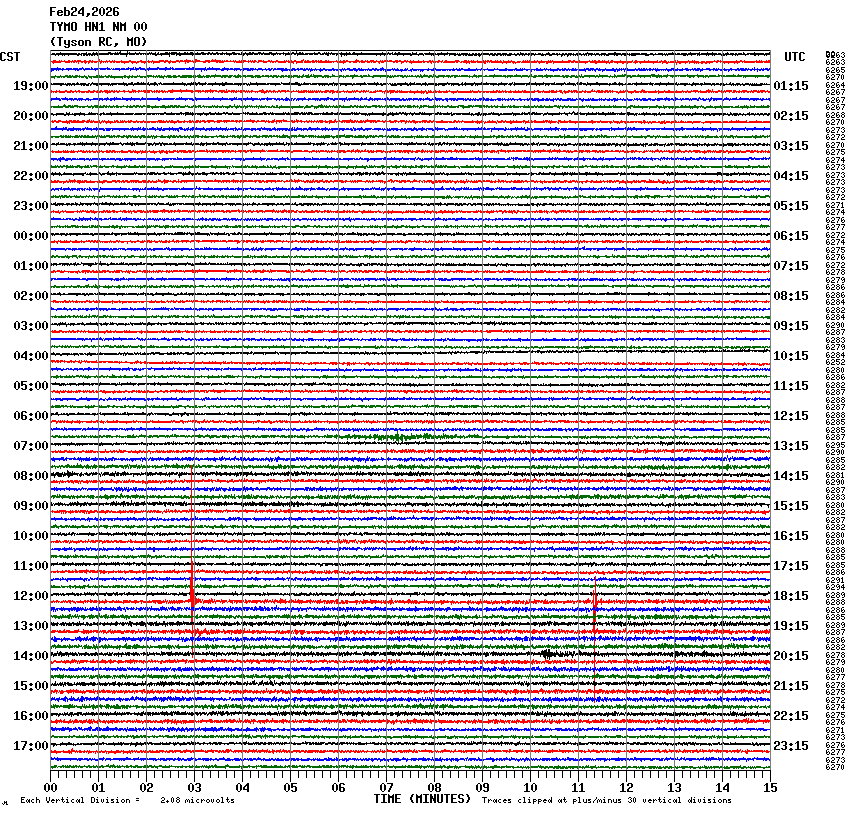Click the red spike near minute 11 at 12:00 CST
Viewport: 850px width, 814px height.
pos(595,602)
